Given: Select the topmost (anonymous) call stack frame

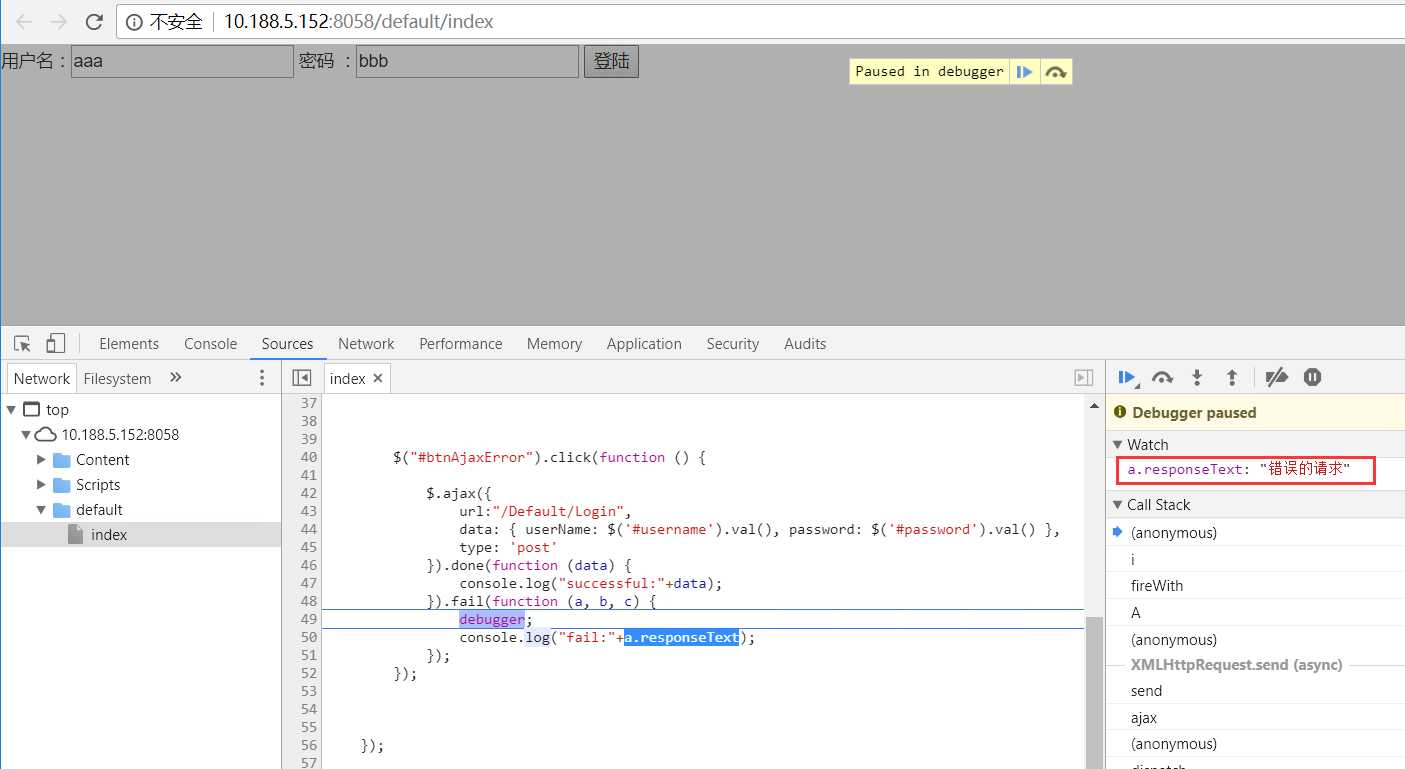Looking at the screenshot, I should pyautogui.click(x=1255, y=533).
